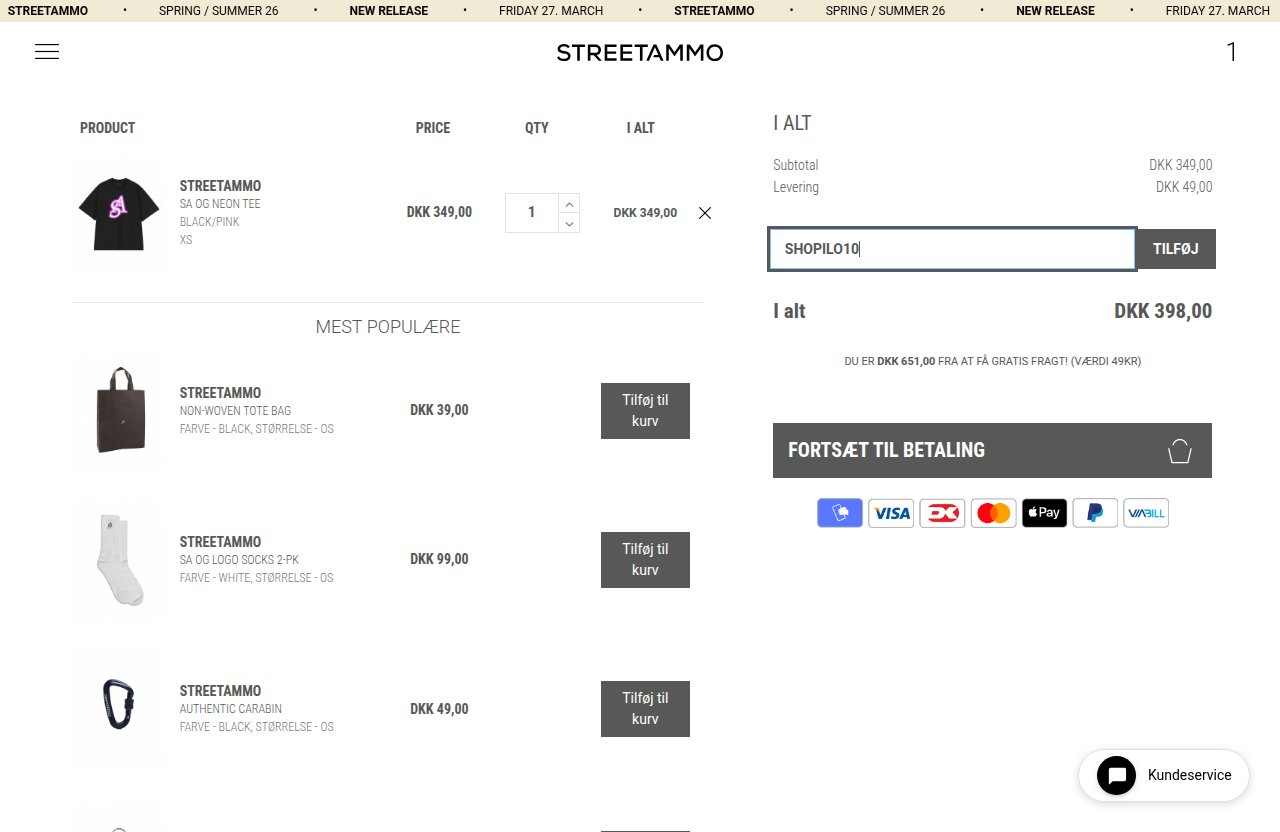Proceed with FORTSÆT TIL BETALING
Viewport: 1280px width, 832px height.
click(x=992, y=450)
